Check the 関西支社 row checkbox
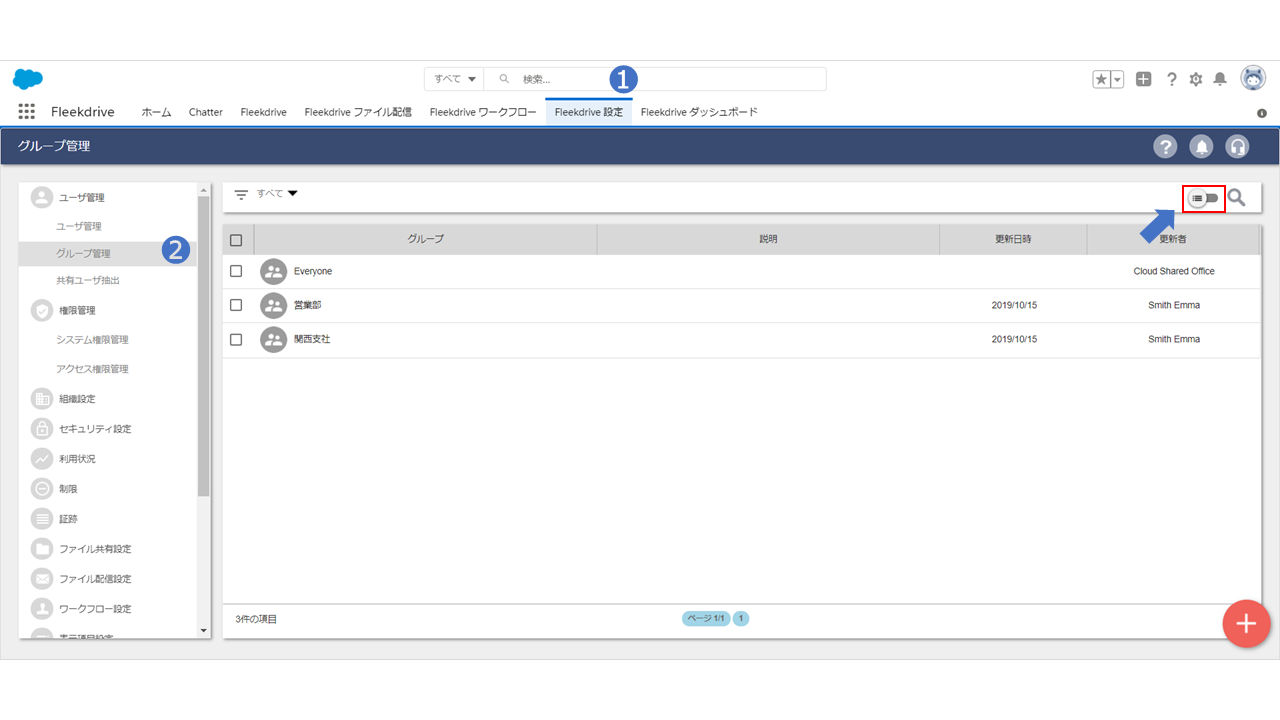1280x720 pixels. pos(236,339)
